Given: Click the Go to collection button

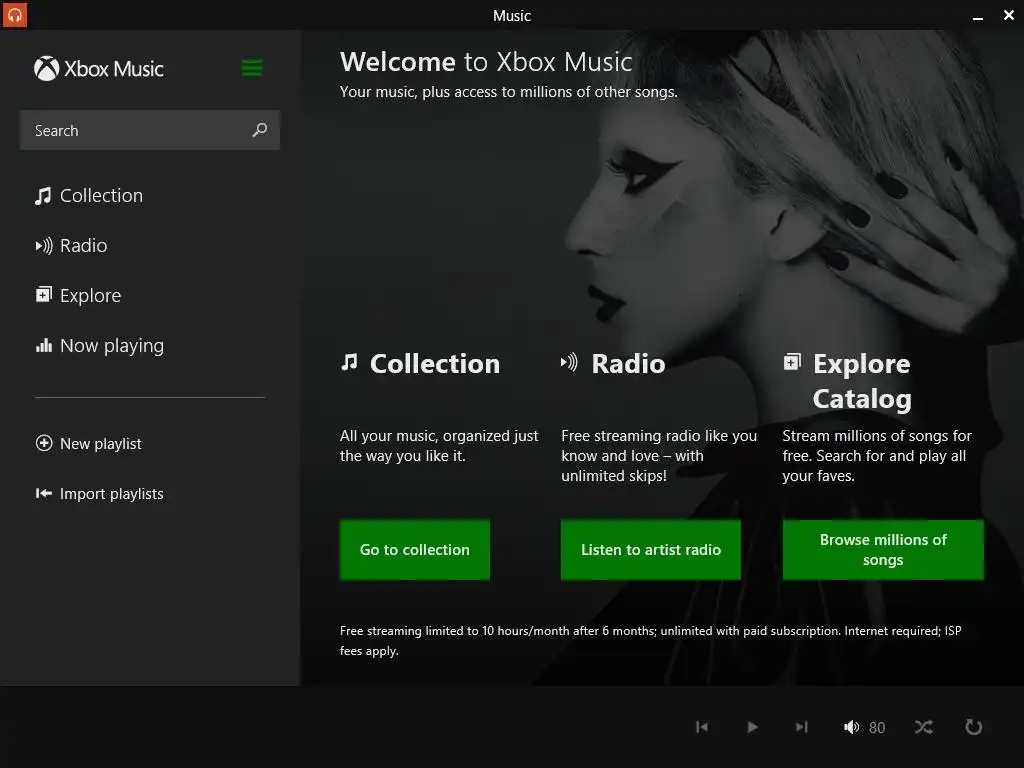Looking at the screenshot, I should 415,550.
